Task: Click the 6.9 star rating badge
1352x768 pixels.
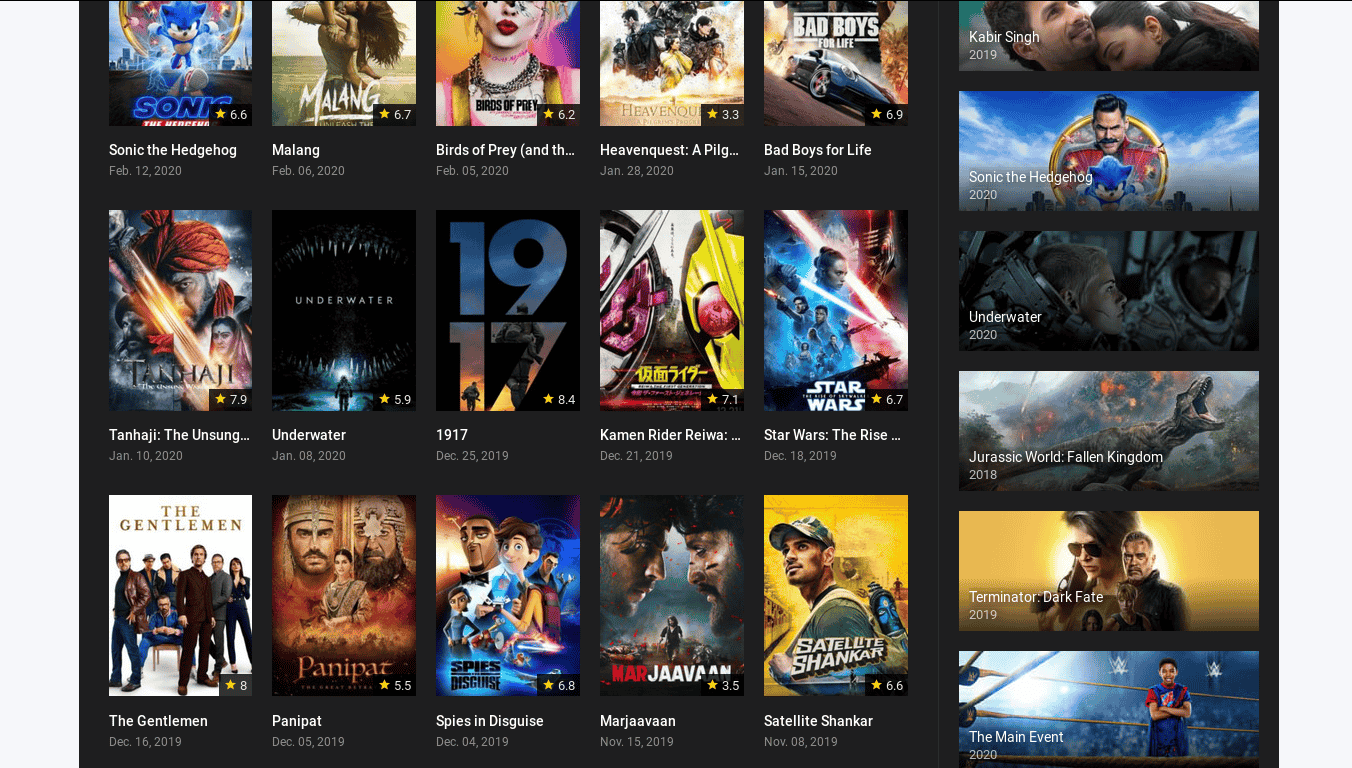Action: 887,114
